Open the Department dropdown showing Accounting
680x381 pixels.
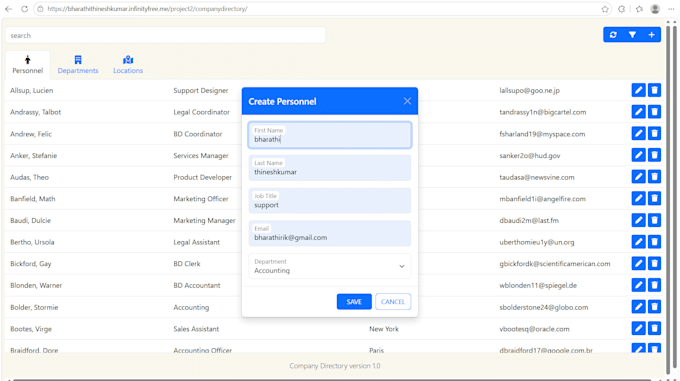[x=330, y=266]
